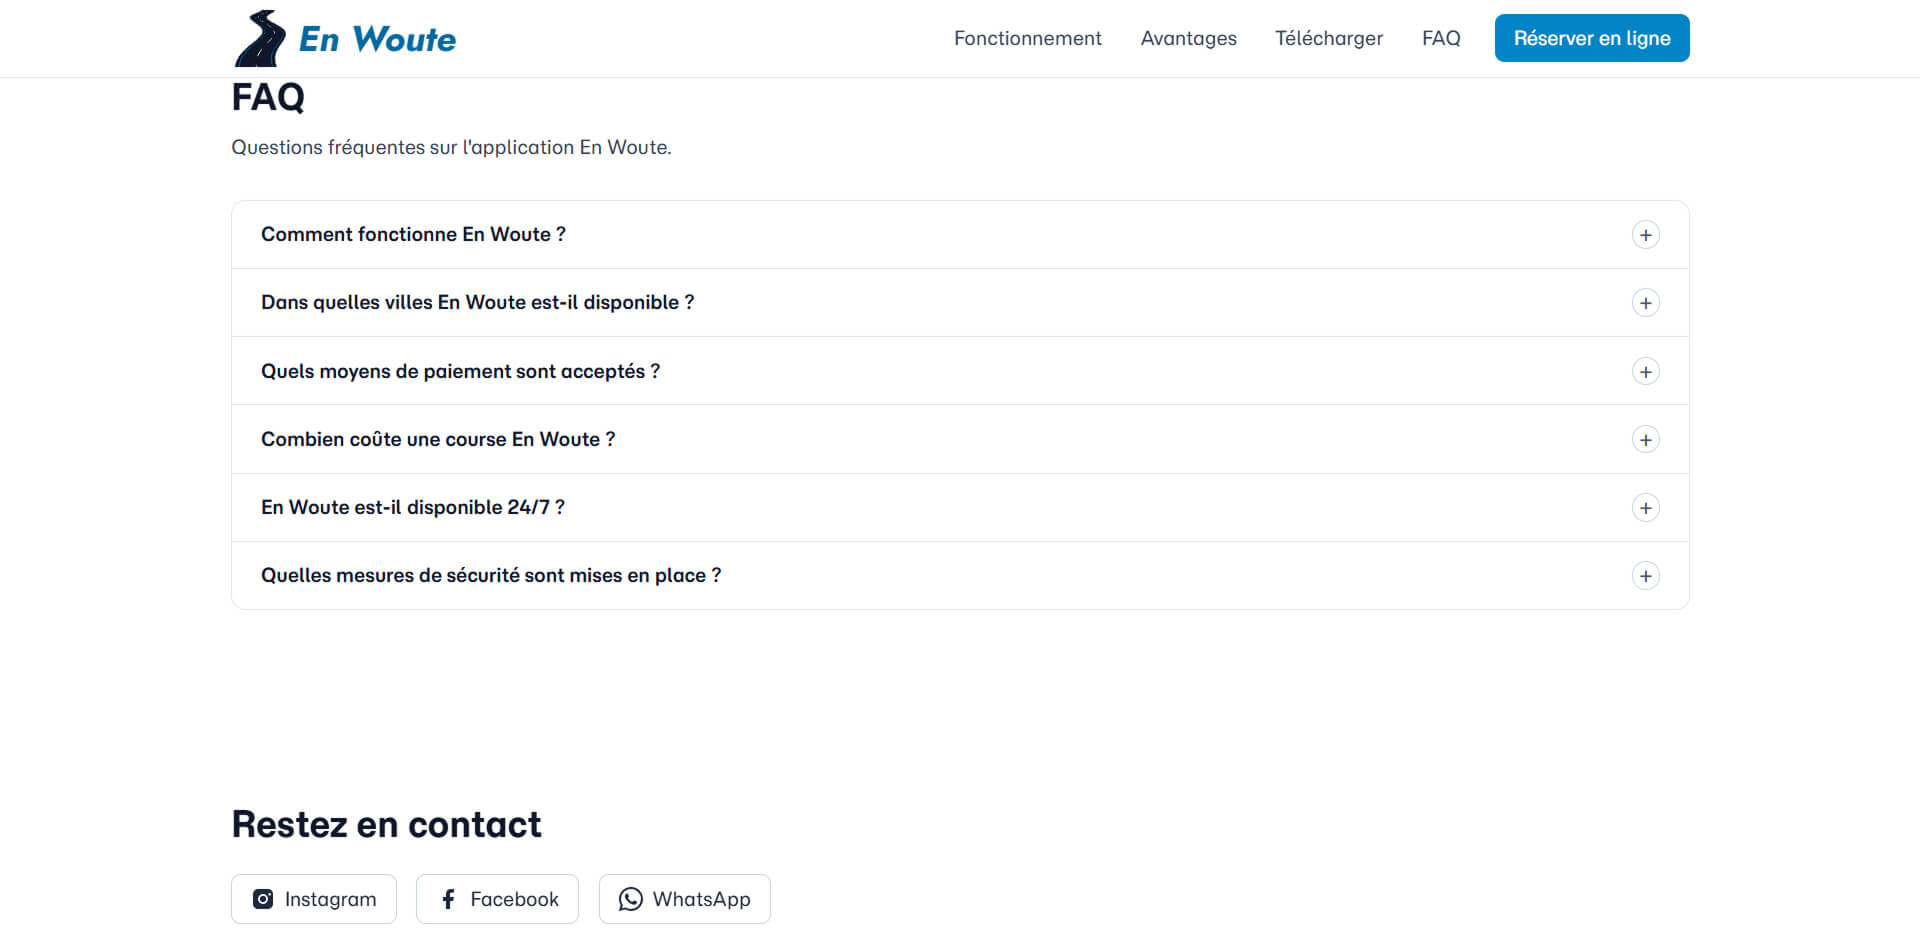
Task: Open the FAQ navigation item
Action: pyautogui.click(x=1441, y=38)
